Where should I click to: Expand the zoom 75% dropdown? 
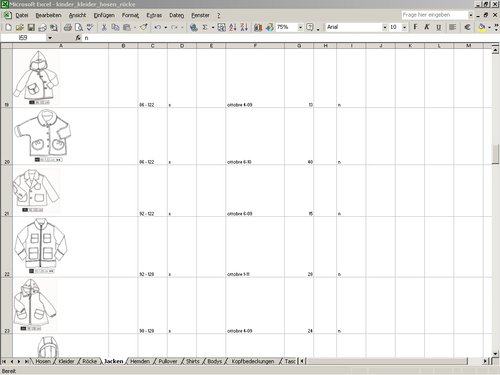(300, 27)
